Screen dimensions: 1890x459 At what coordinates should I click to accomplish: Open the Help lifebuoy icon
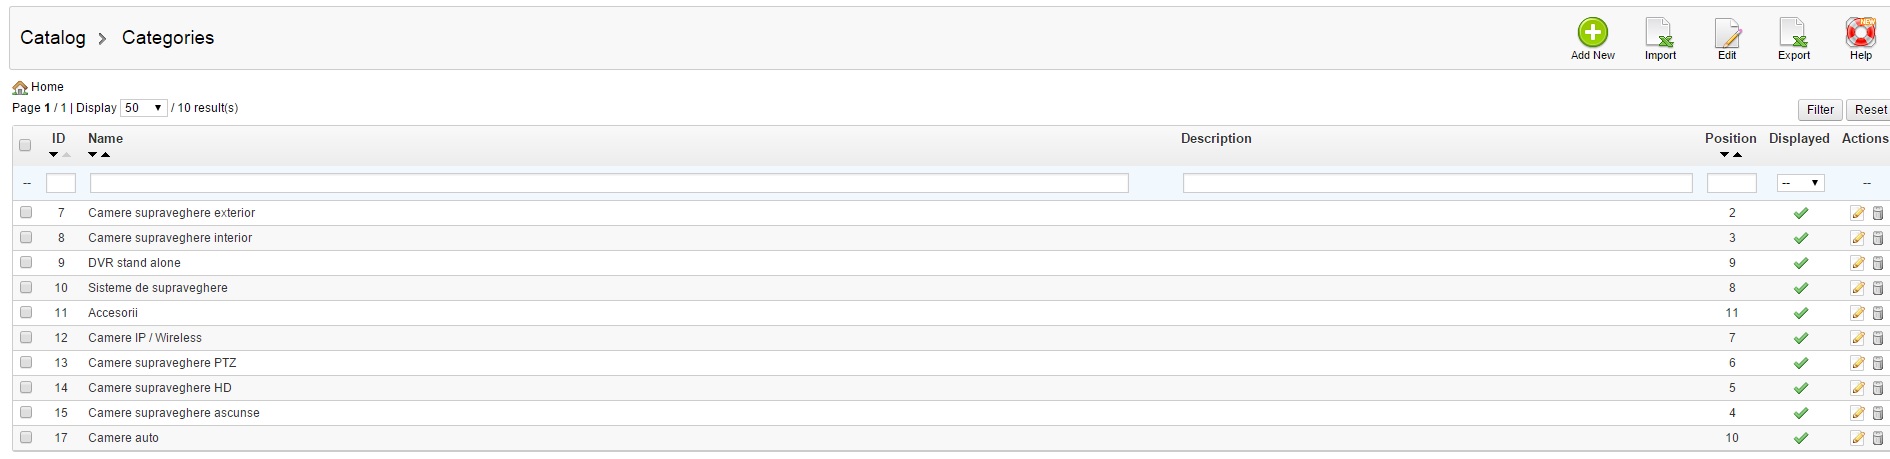click(x=1860, y=34)
